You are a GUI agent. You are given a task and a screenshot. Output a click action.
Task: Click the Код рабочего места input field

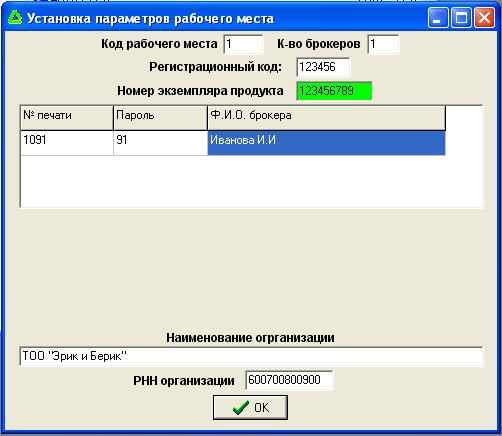243,44
